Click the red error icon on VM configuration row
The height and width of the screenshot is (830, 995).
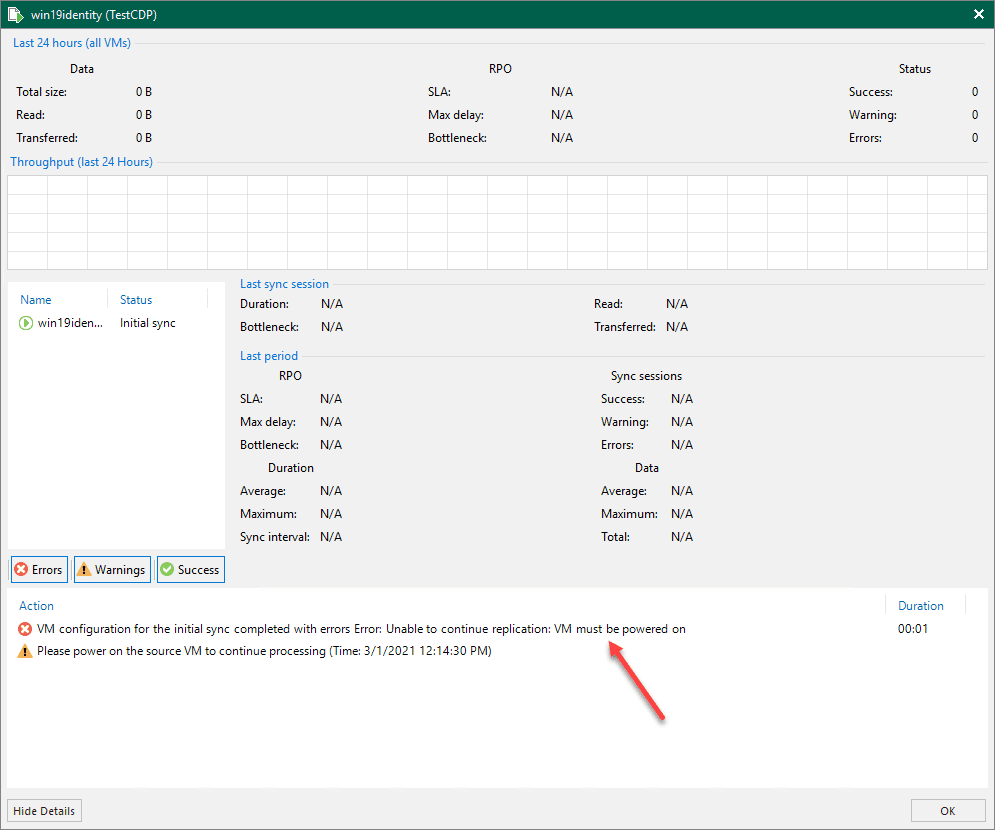click(x=25, y=629)
